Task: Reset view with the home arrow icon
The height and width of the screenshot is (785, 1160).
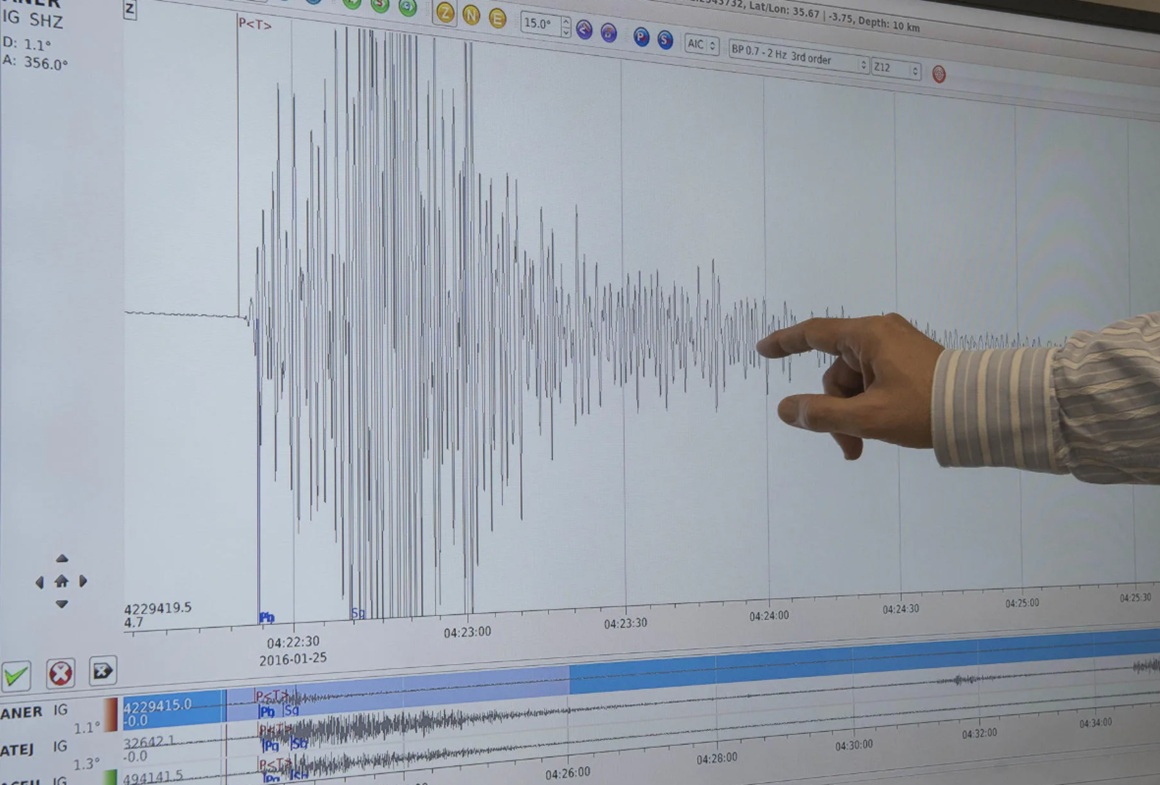Action: 61,582
